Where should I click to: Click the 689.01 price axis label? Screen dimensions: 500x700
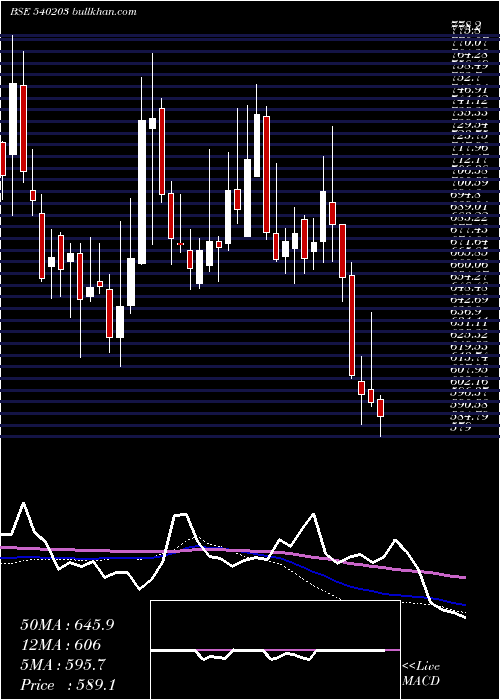tap(469, 206)
